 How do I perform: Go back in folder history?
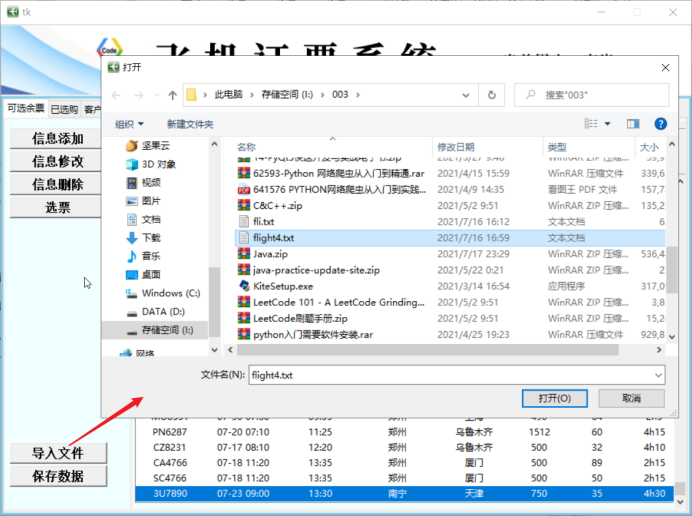tap(117, 95)
